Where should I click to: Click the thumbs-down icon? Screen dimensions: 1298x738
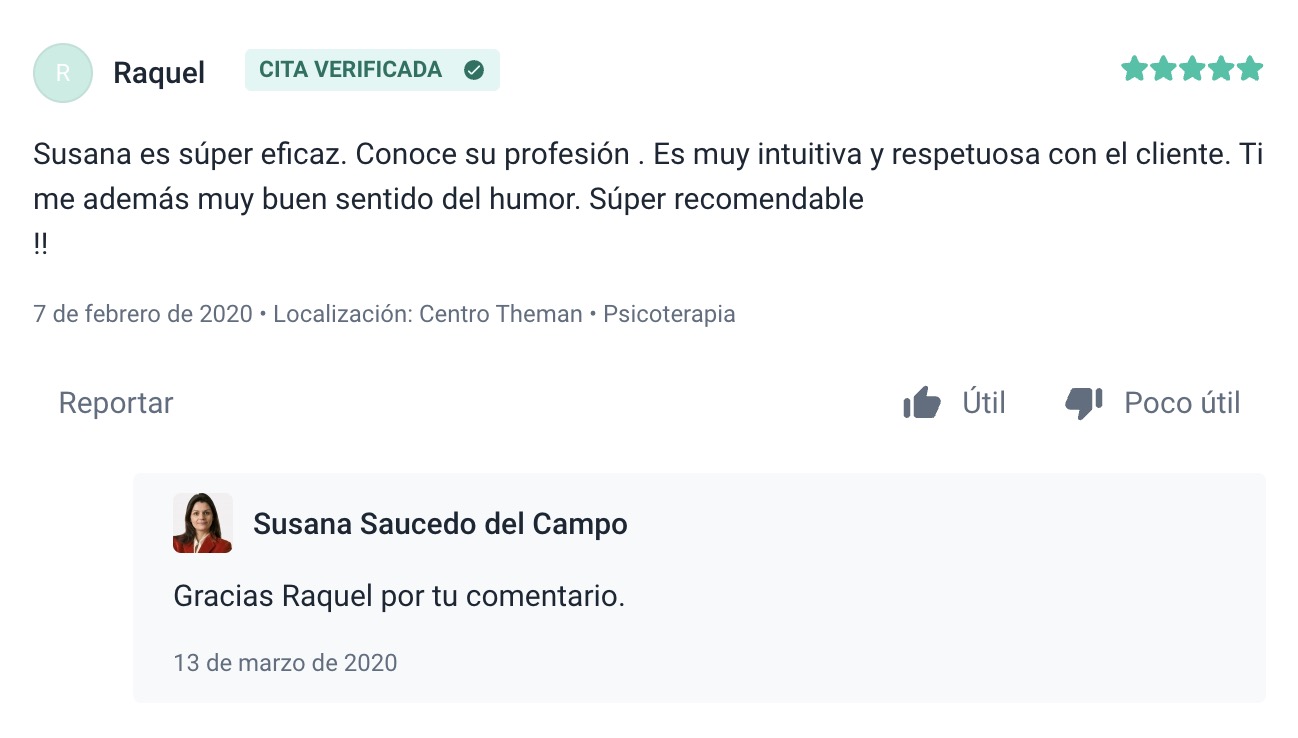1083,403
